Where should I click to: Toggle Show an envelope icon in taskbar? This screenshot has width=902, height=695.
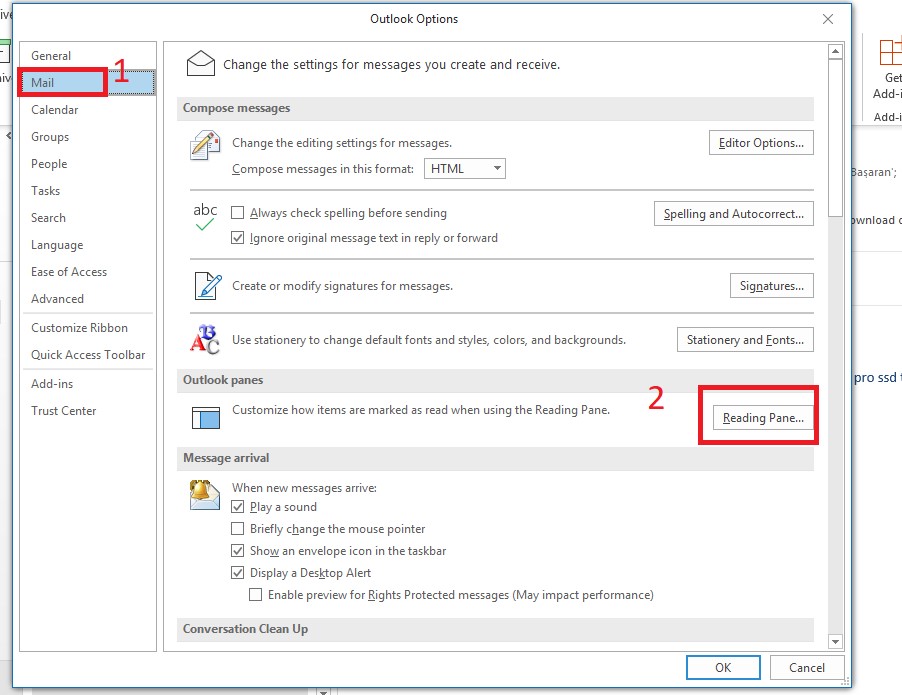tap(238, 551)
